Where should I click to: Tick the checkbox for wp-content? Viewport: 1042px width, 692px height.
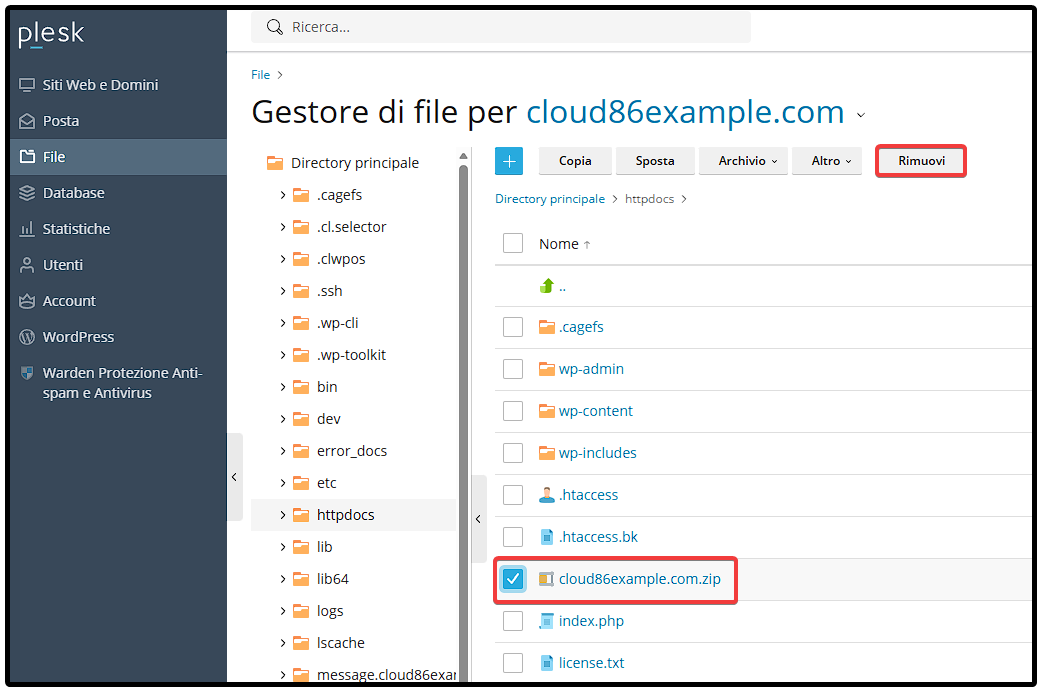click(x=513, y=411)
